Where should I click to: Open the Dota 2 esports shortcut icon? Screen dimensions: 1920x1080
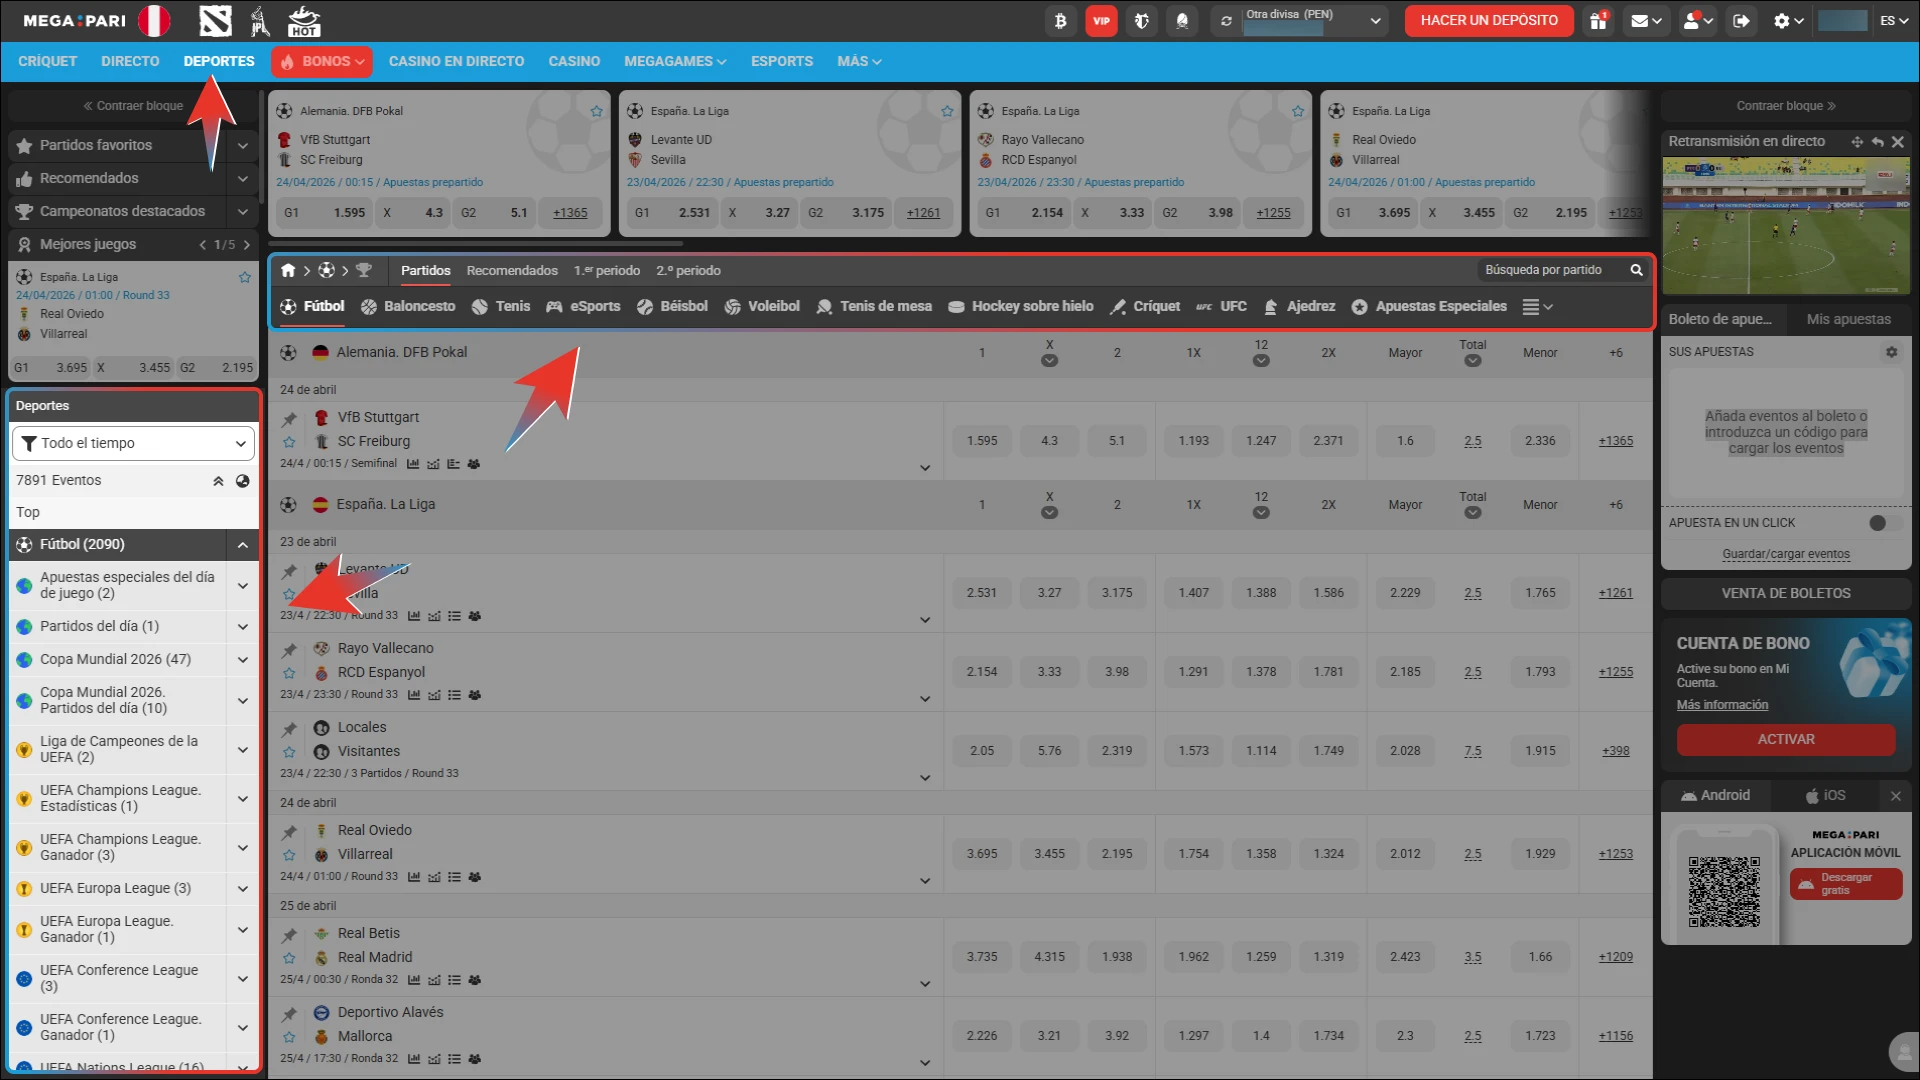215,21
